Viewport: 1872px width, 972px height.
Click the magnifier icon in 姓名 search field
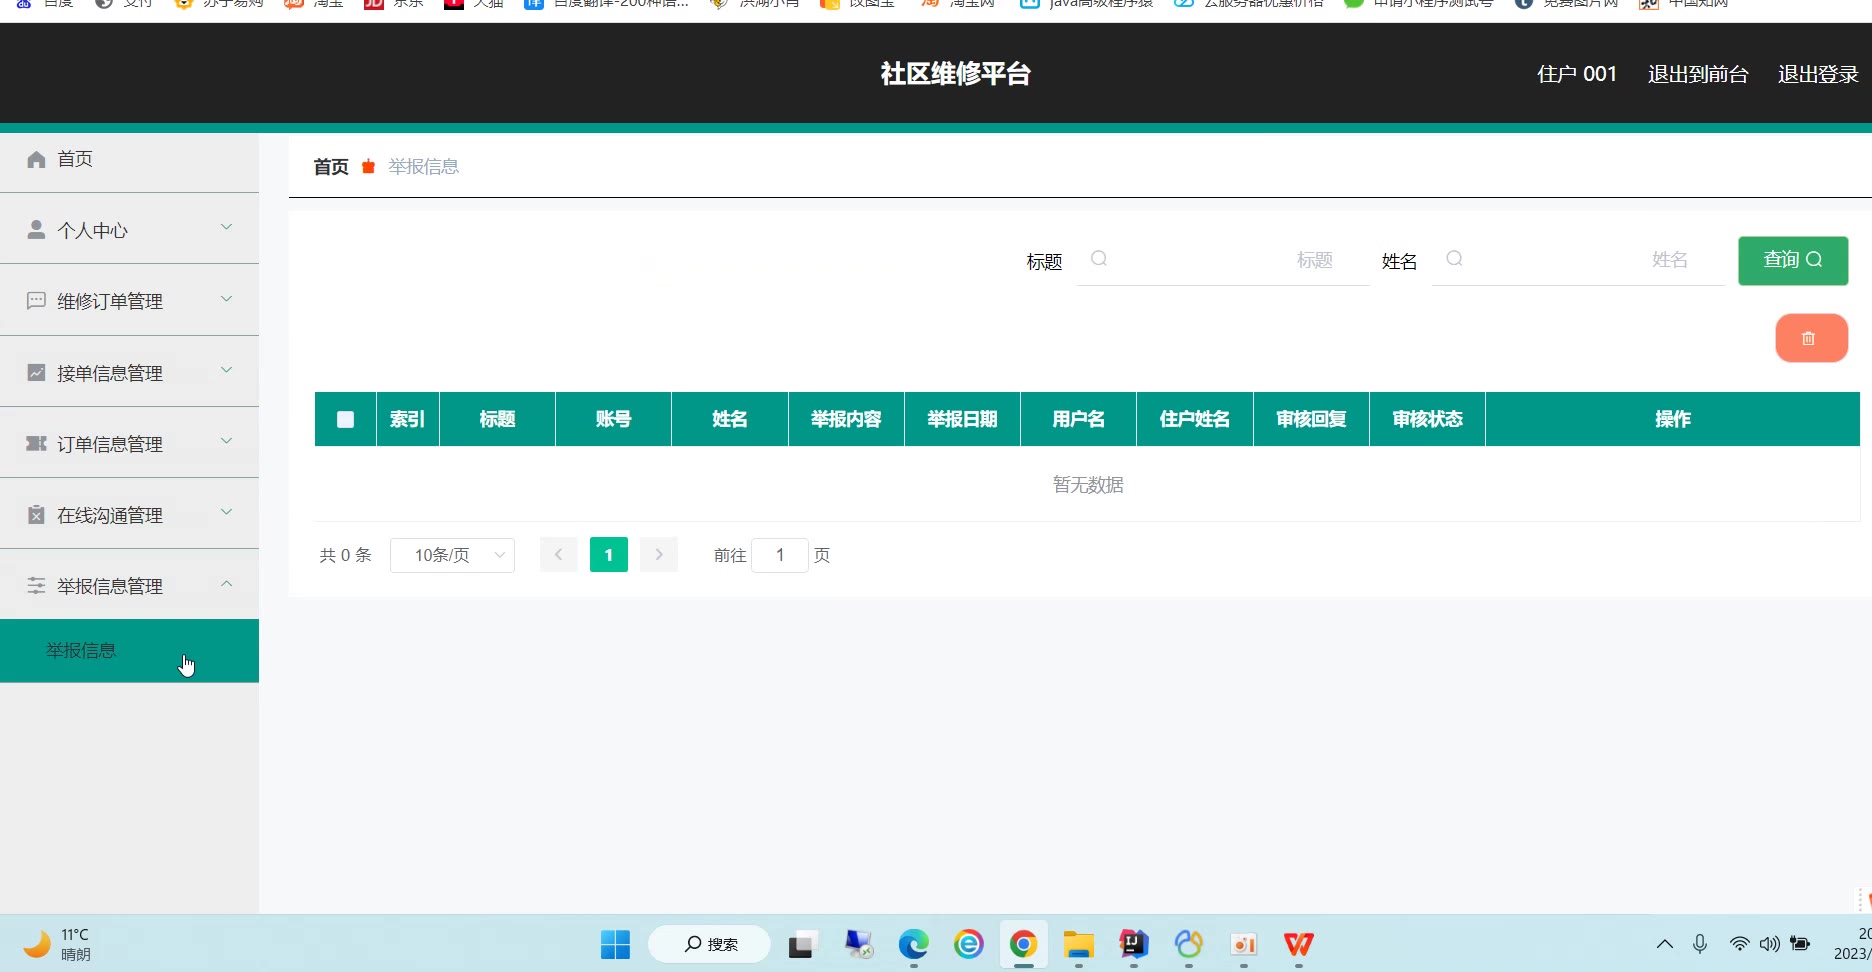pyautogui.click(x=1455, y=259)
